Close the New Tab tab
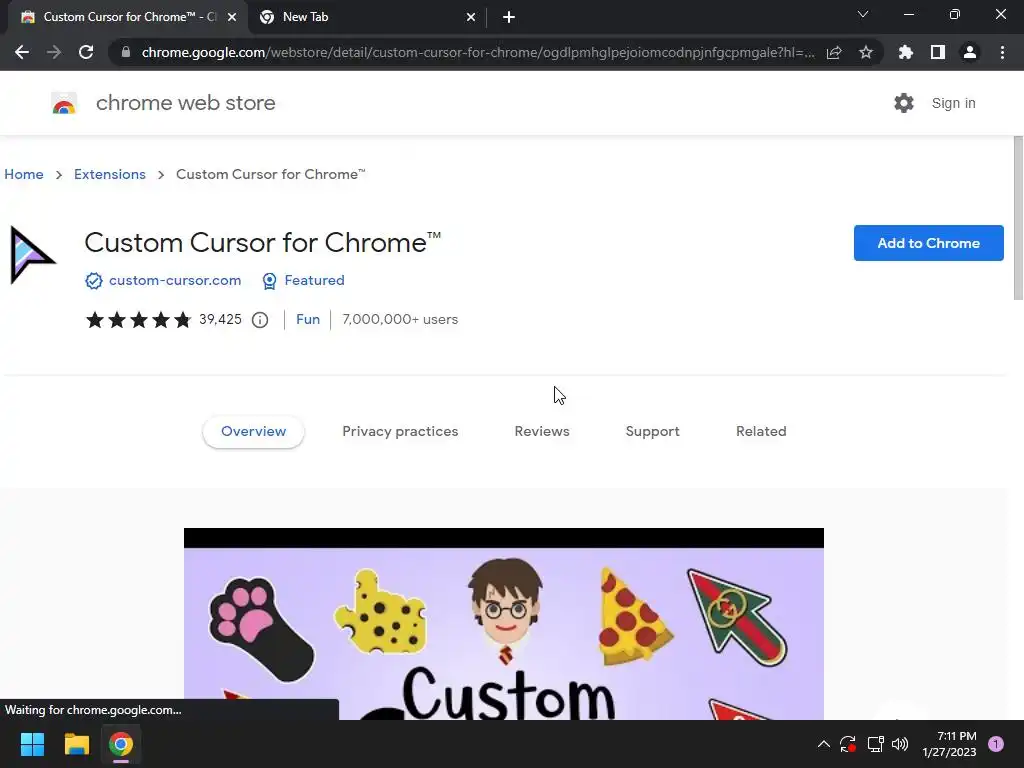The width and height of the screenshot is (1024, 768). [x=471, y=17]
